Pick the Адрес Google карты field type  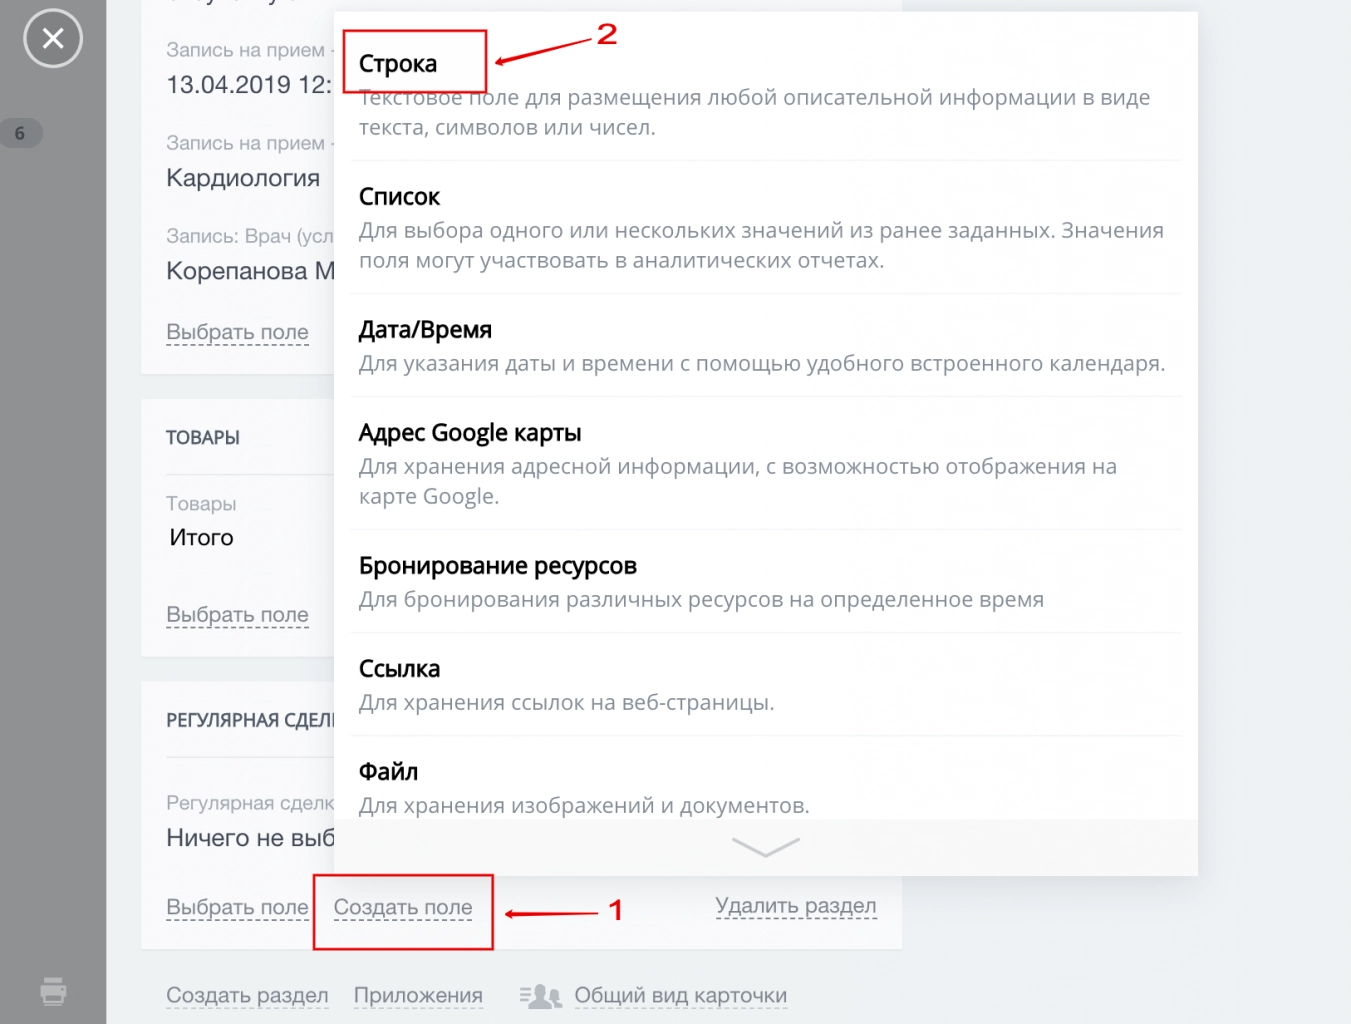click(470, 432)
